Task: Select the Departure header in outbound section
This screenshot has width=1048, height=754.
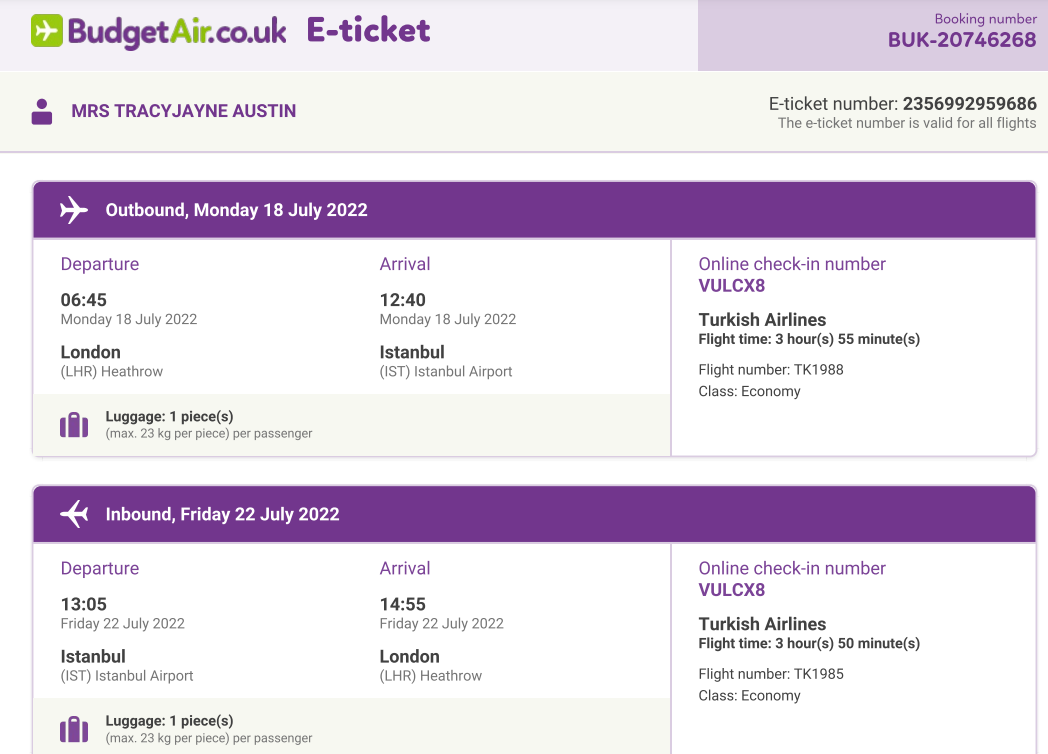Action: (100, 264)
